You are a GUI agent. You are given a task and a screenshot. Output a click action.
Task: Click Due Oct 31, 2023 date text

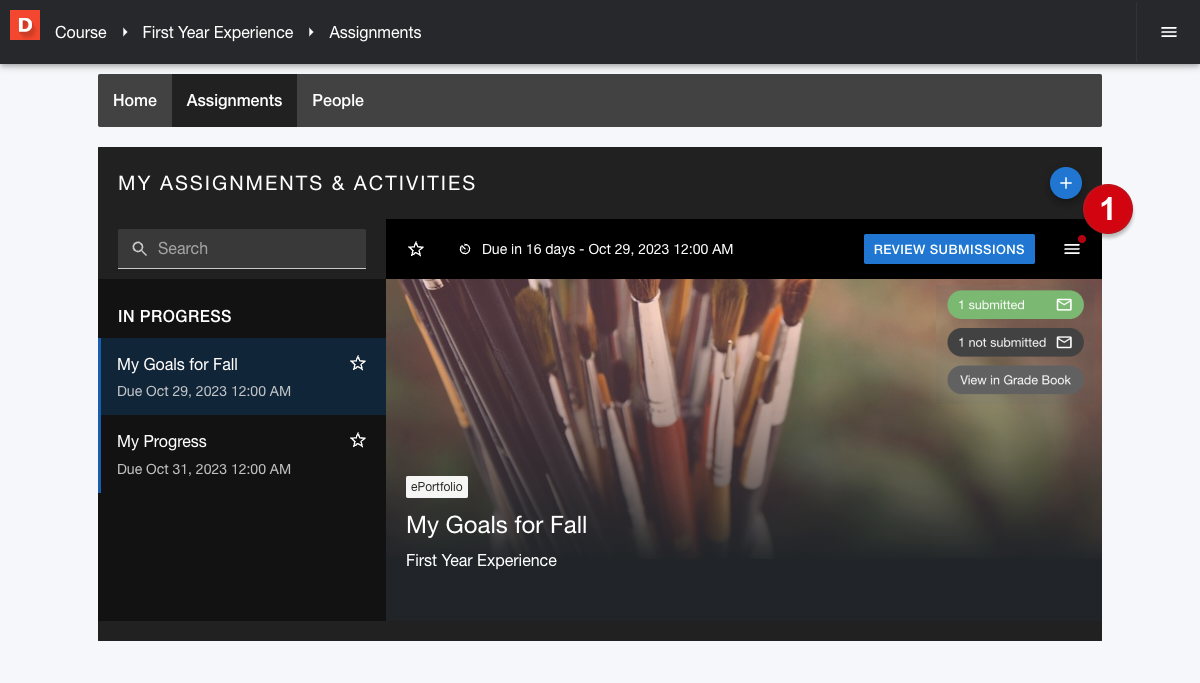point(204,469)
